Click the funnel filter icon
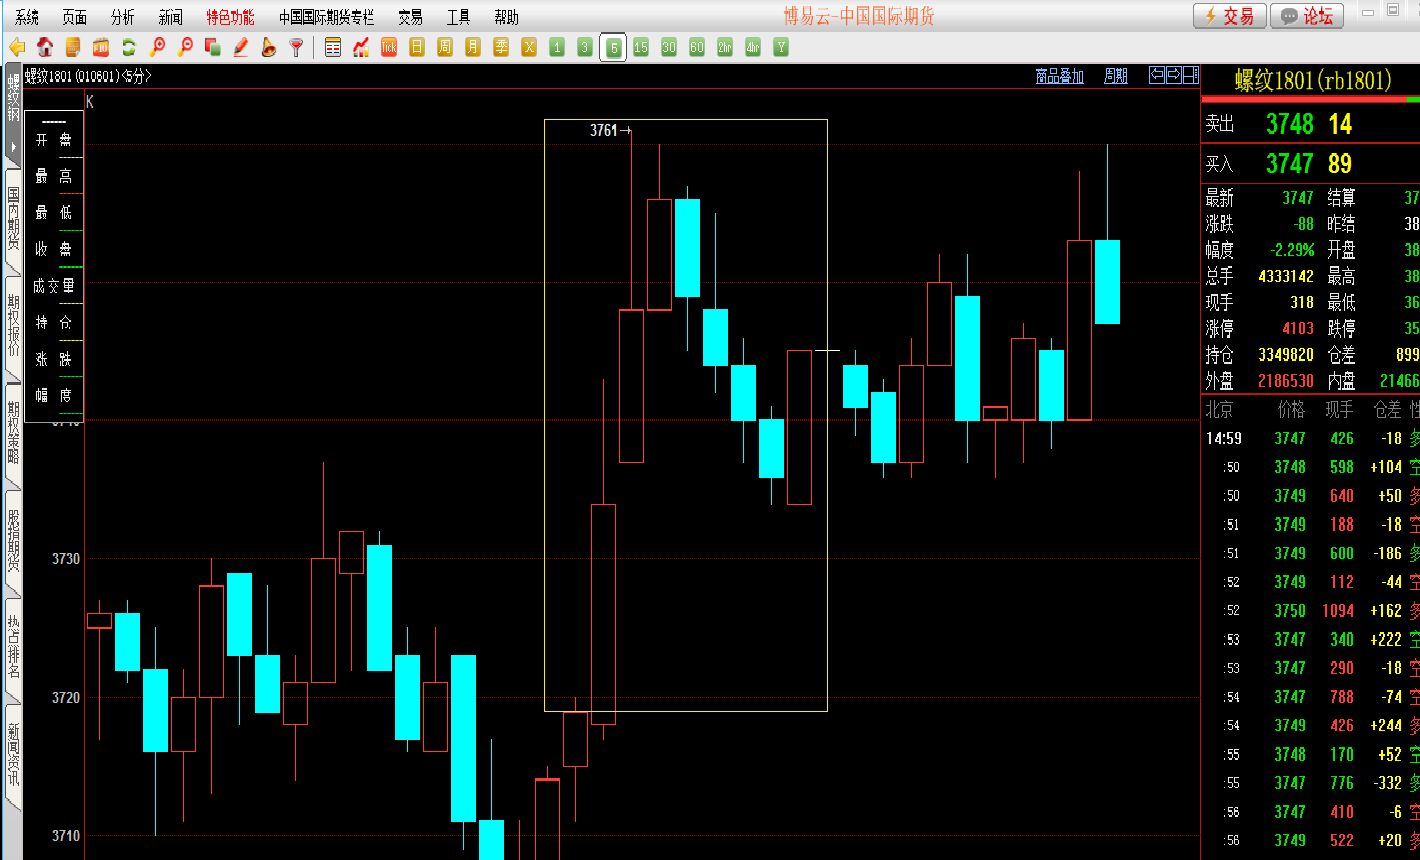The height and width of the screenshot is (860, 1420). [296, 47]
